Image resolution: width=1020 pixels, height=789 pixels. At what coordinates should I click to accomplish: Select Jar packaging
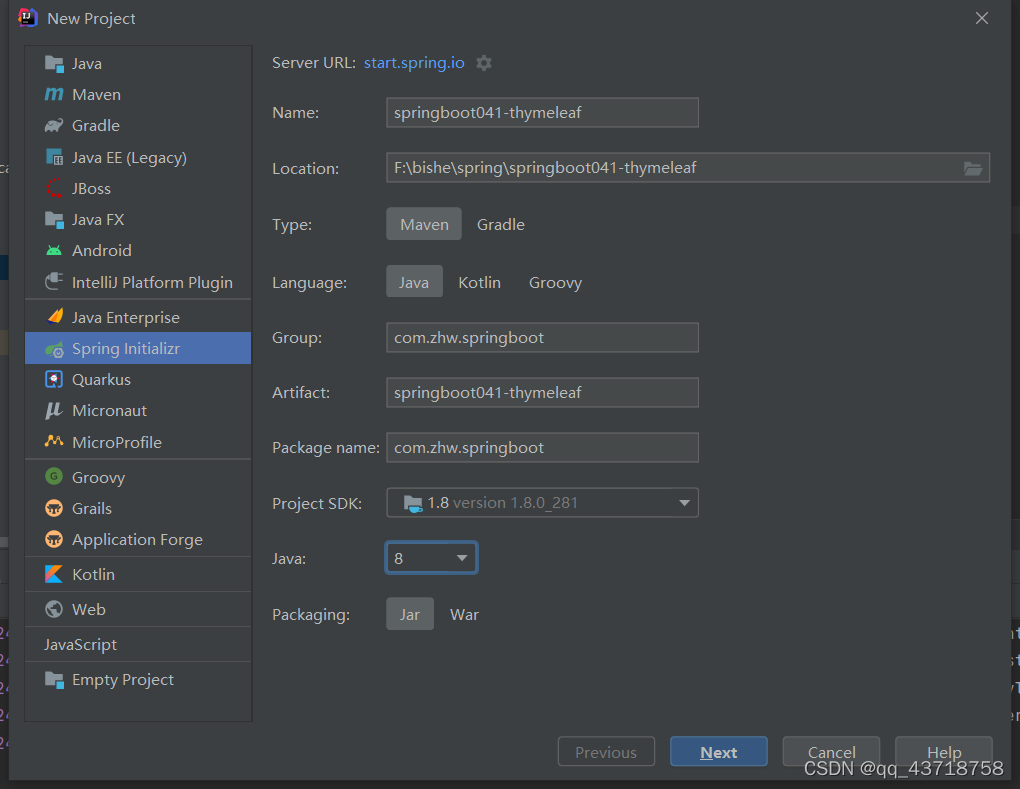coord(410,614)
